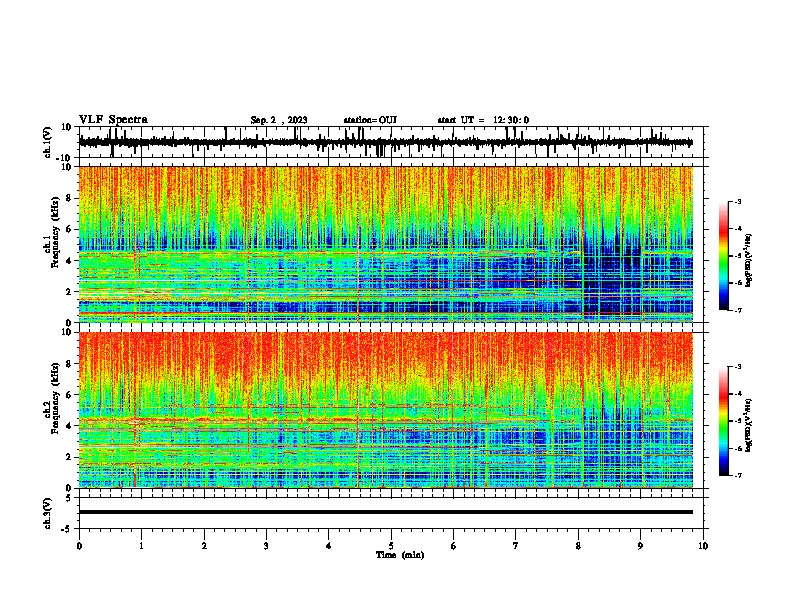Click time axis tick label "9"
This screenshot has width=792, height=612.
[x=640, y=546]
